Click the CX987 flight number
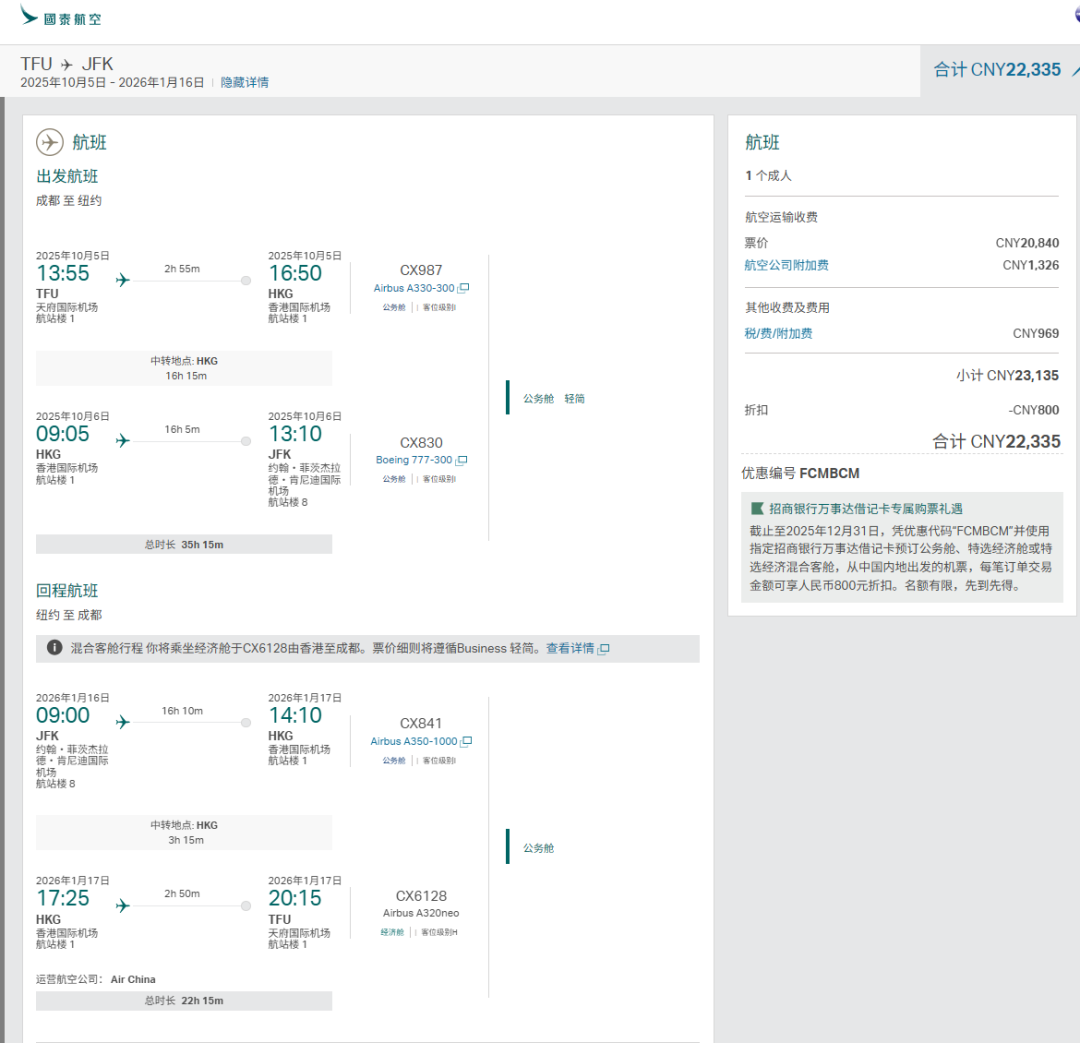 420,270
